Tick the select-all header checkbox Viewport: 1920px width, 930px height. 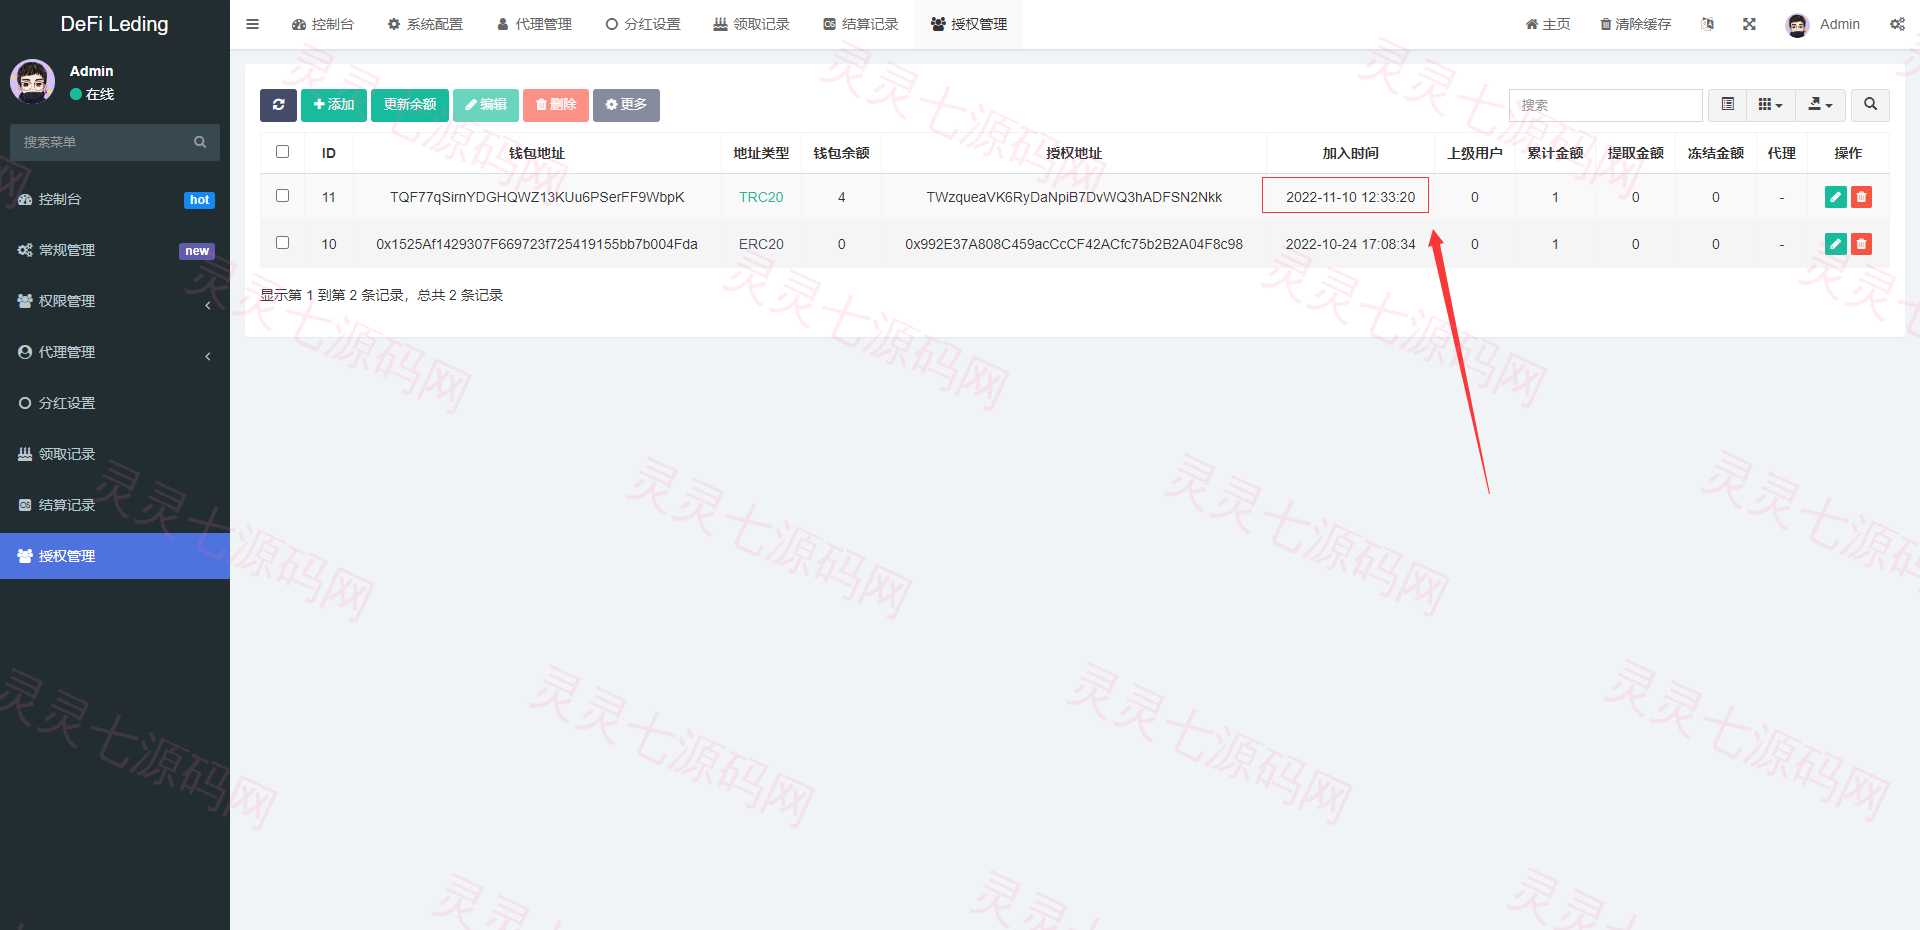(282, 152)
